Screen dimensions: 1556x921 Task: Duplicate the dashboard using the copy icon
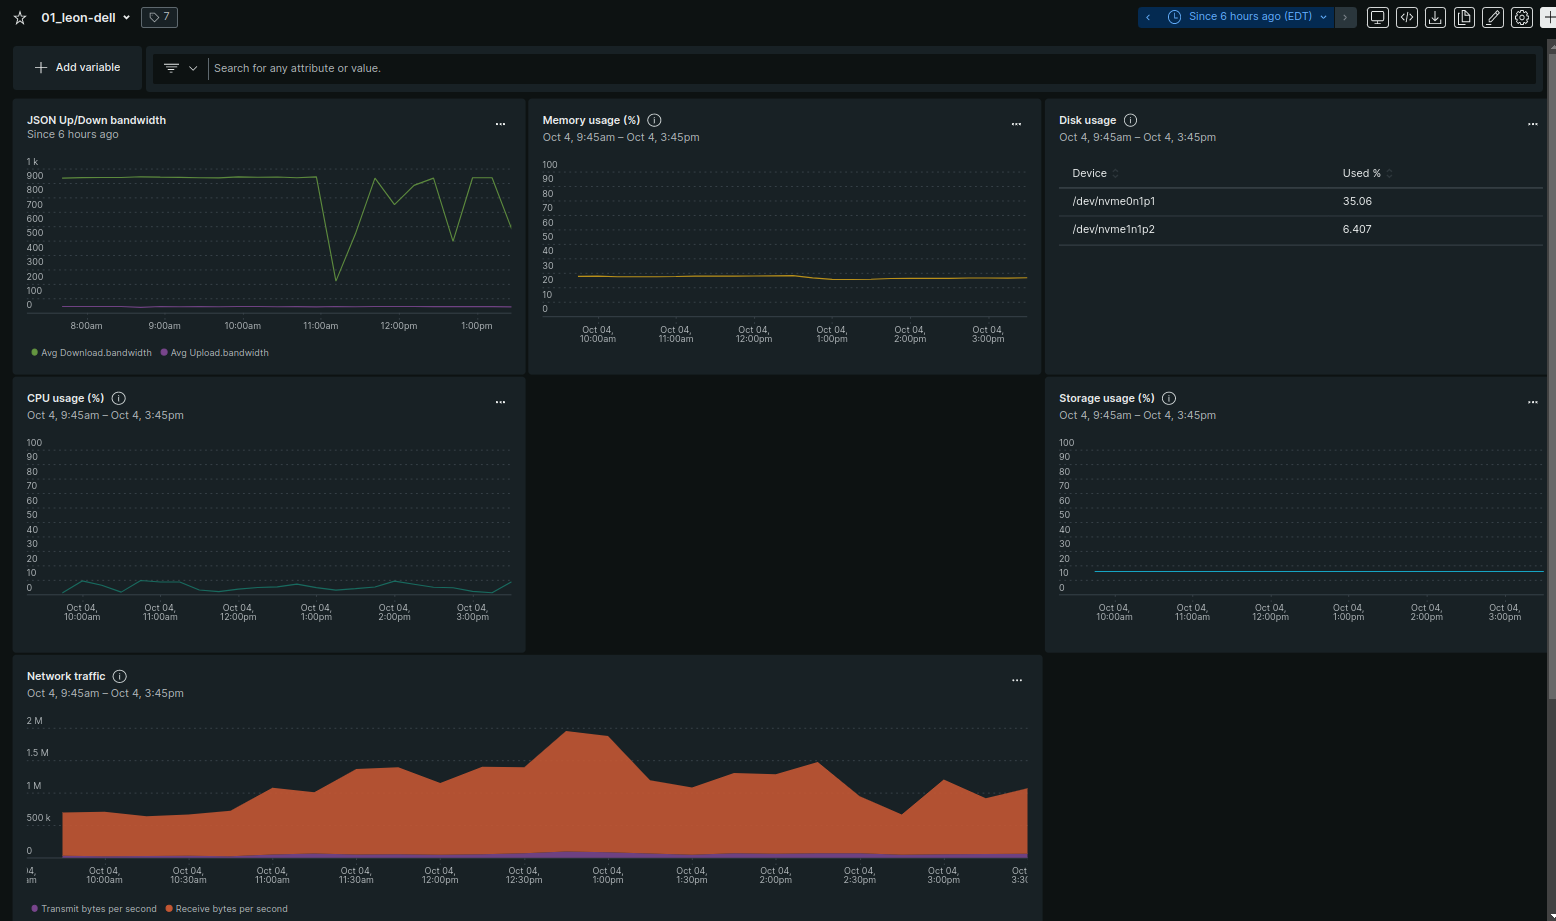pos(1464,17)
